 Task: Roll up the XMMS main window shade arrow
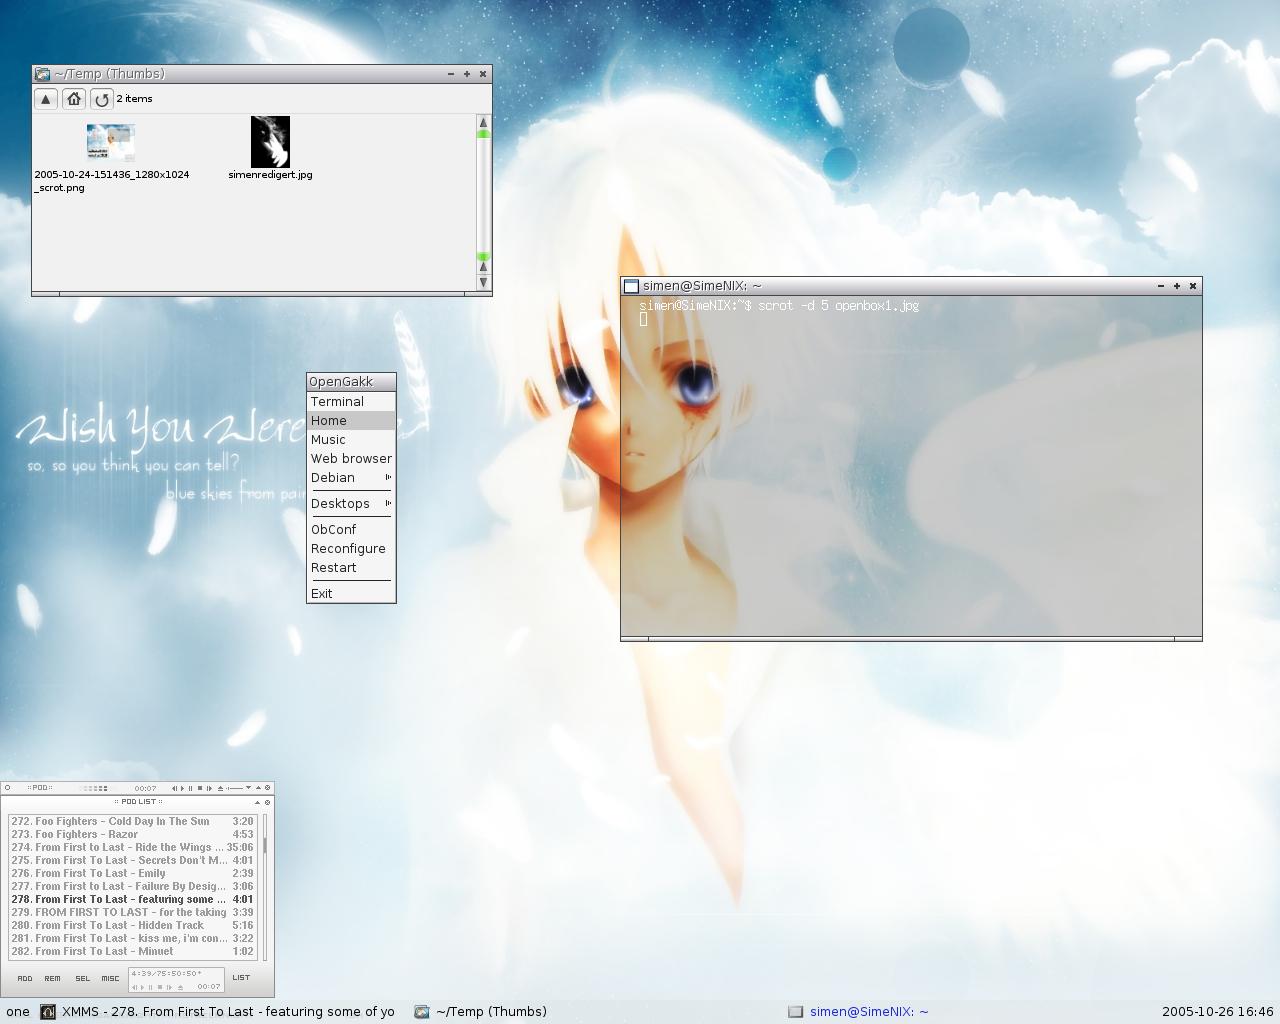click(258, 788)
